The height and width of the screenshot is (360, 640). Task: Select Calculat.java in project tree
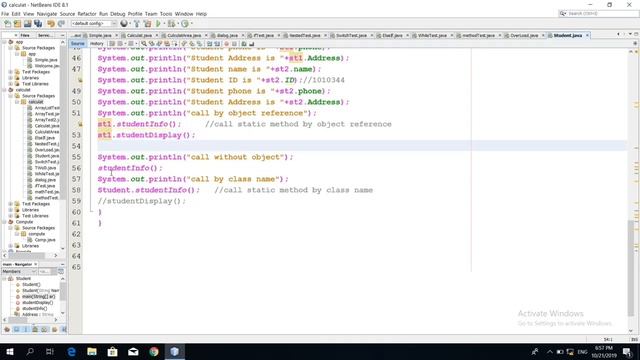(47, 126)
